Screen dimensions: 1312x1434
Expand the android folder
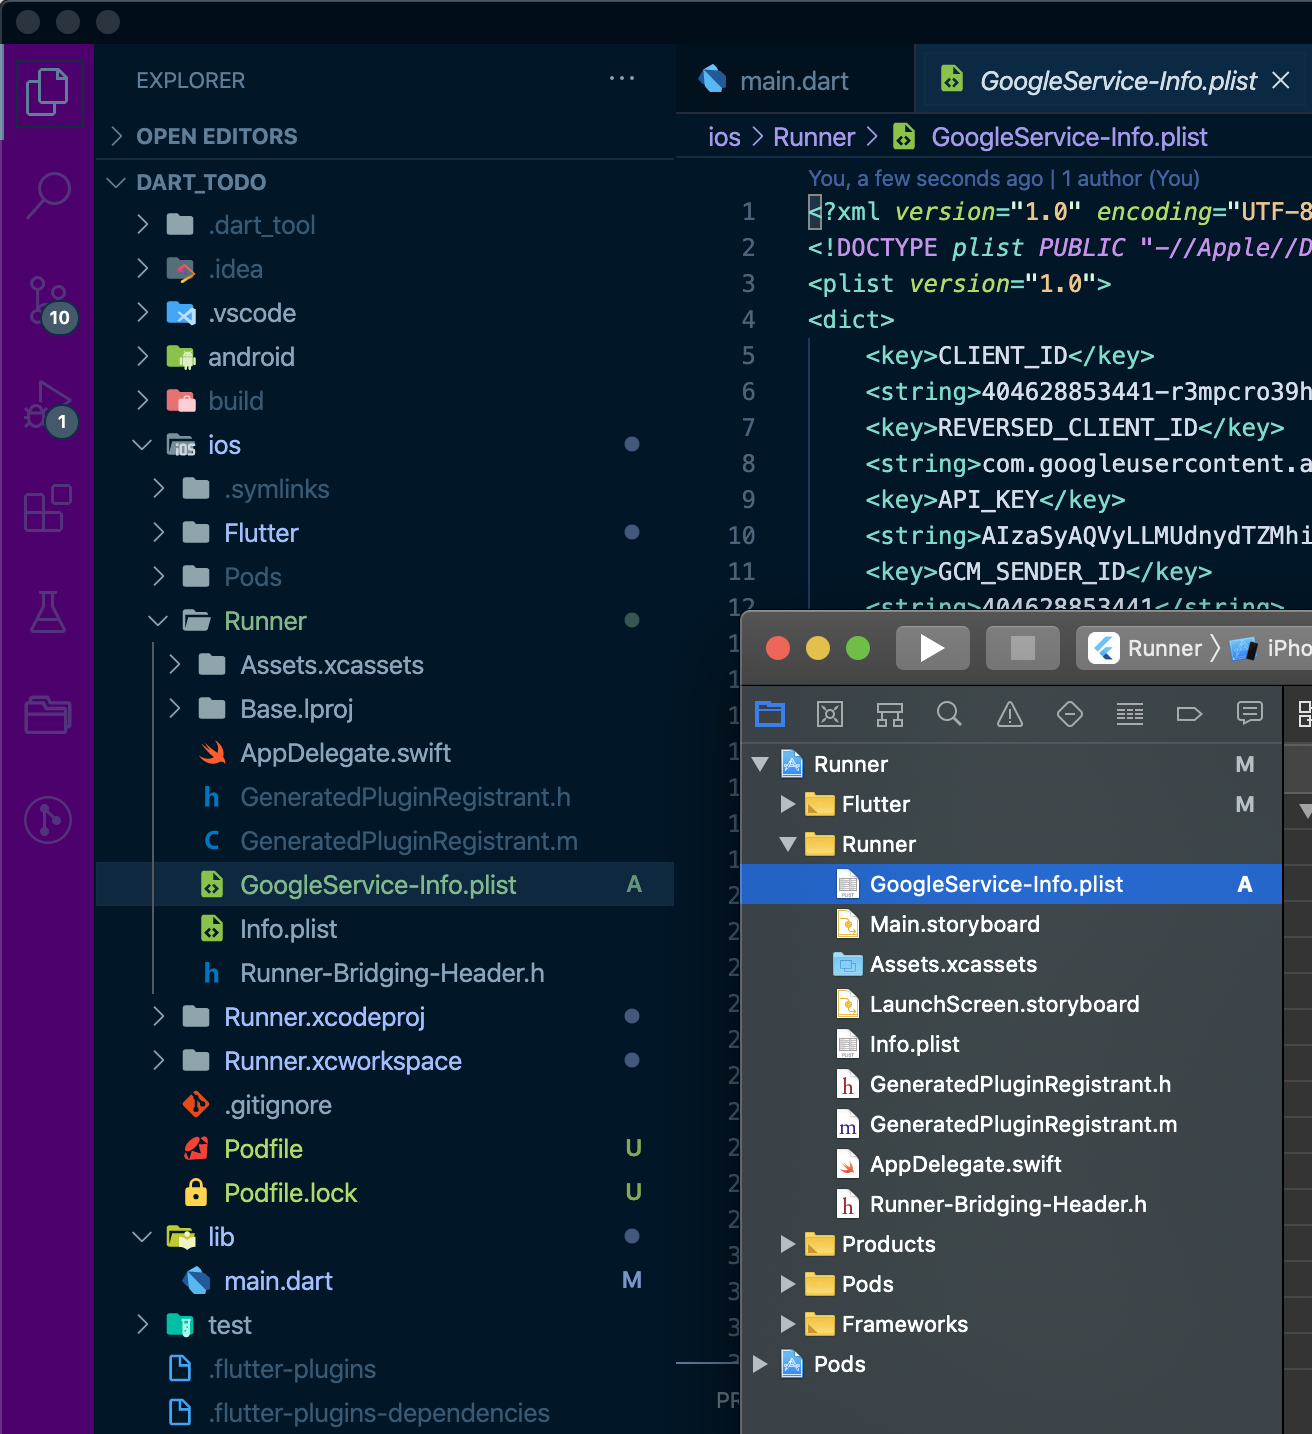(x=385, y=357)
